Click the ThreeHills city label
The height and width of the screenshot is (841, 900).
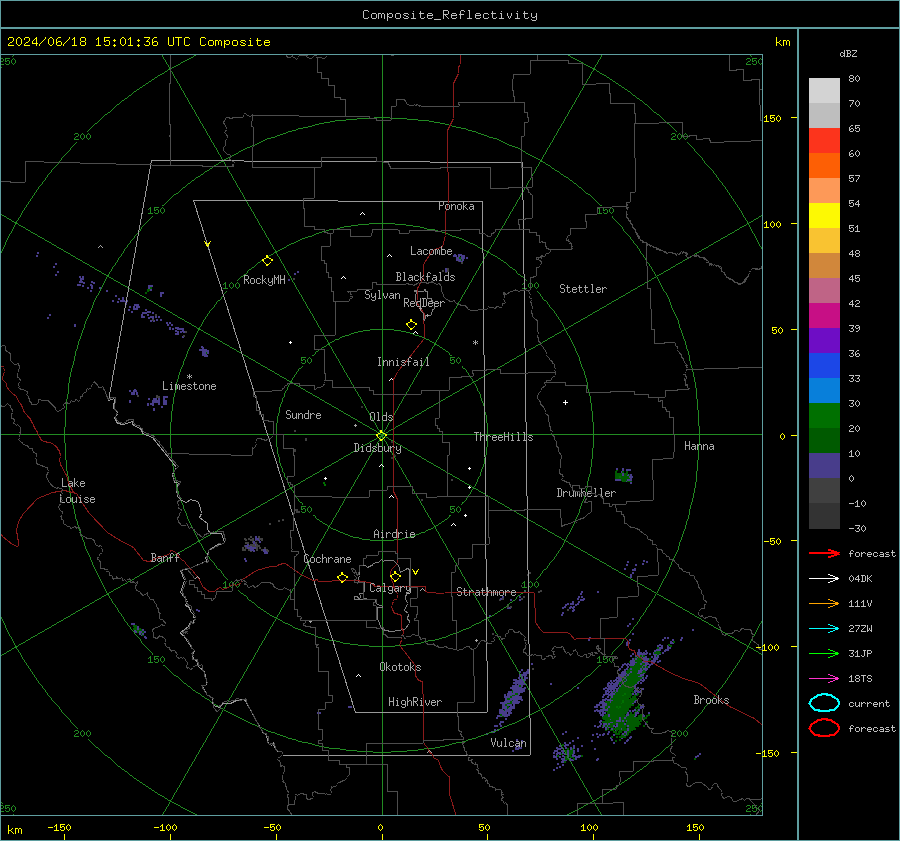pyautogui.click(x=503, y=437)
